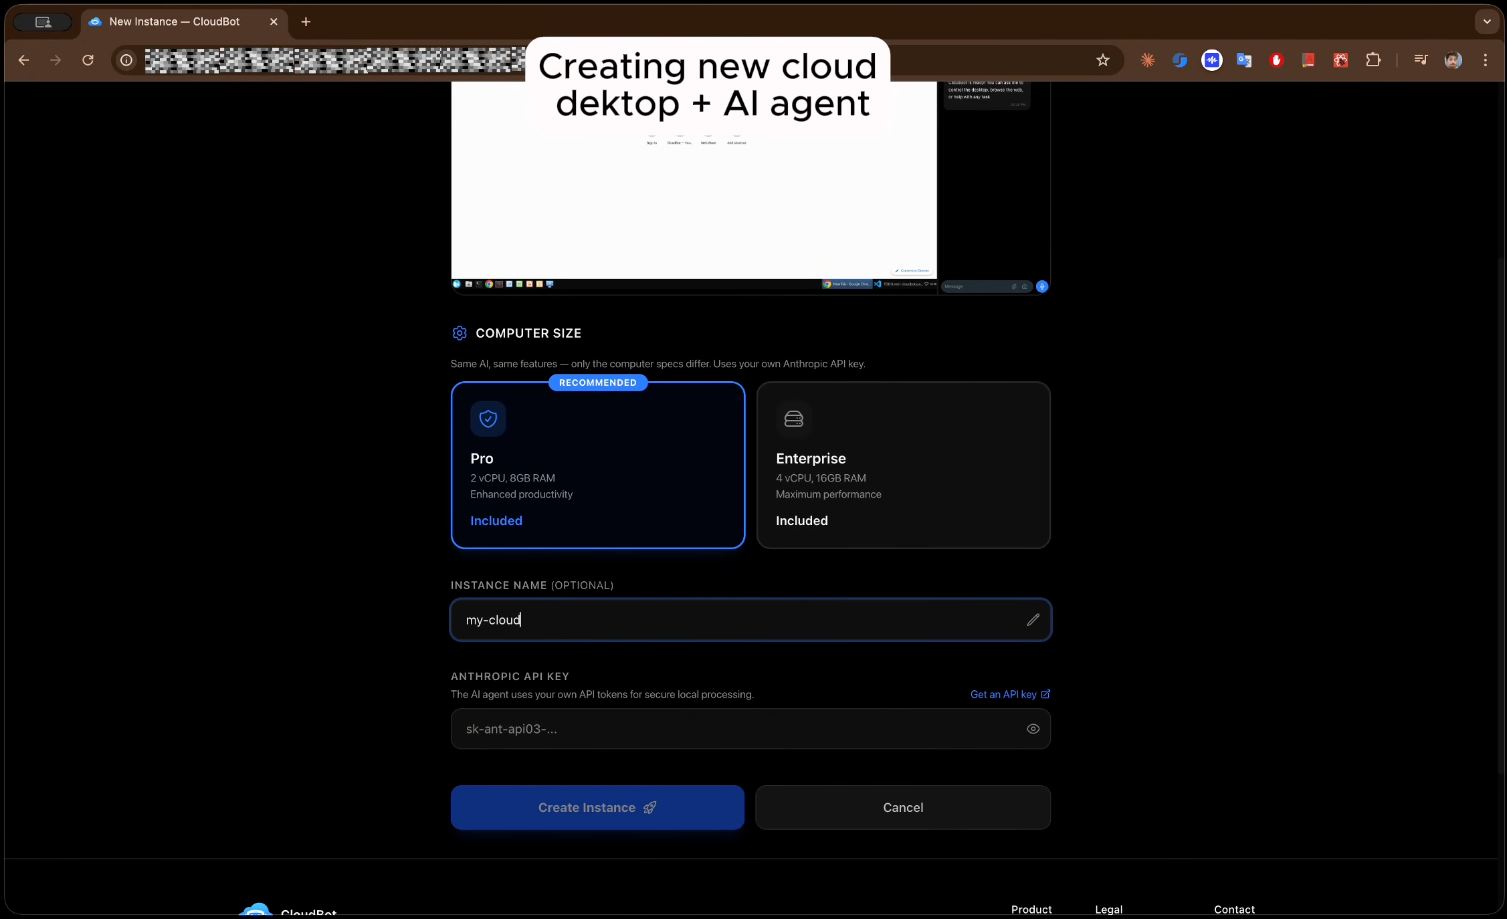Open the browser's three-dot menu
Screen dimensions: 1507x919
click(x=1485, y=60)
